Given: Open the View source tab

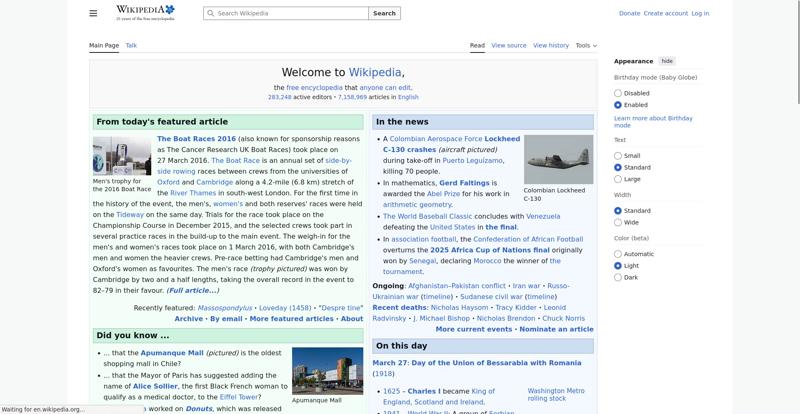Looking at the screenshot, I should (509, 45).
